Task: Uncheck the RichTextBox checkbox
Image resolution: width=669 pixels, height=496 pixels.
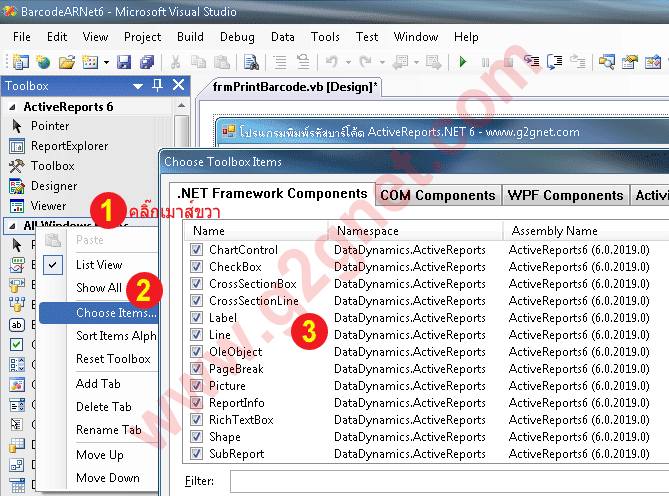Action: 196,420
